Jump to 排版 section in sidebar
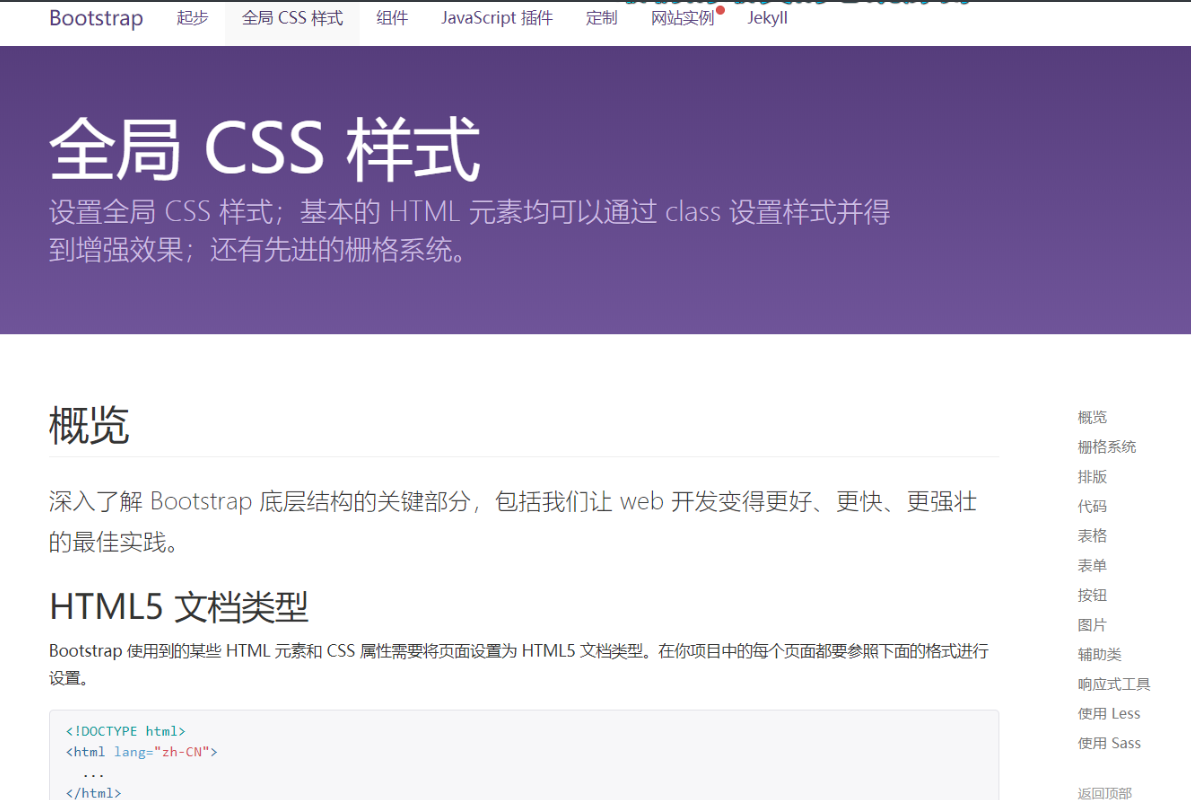This screenshot has width=1191, height=800. [1092, 476]
